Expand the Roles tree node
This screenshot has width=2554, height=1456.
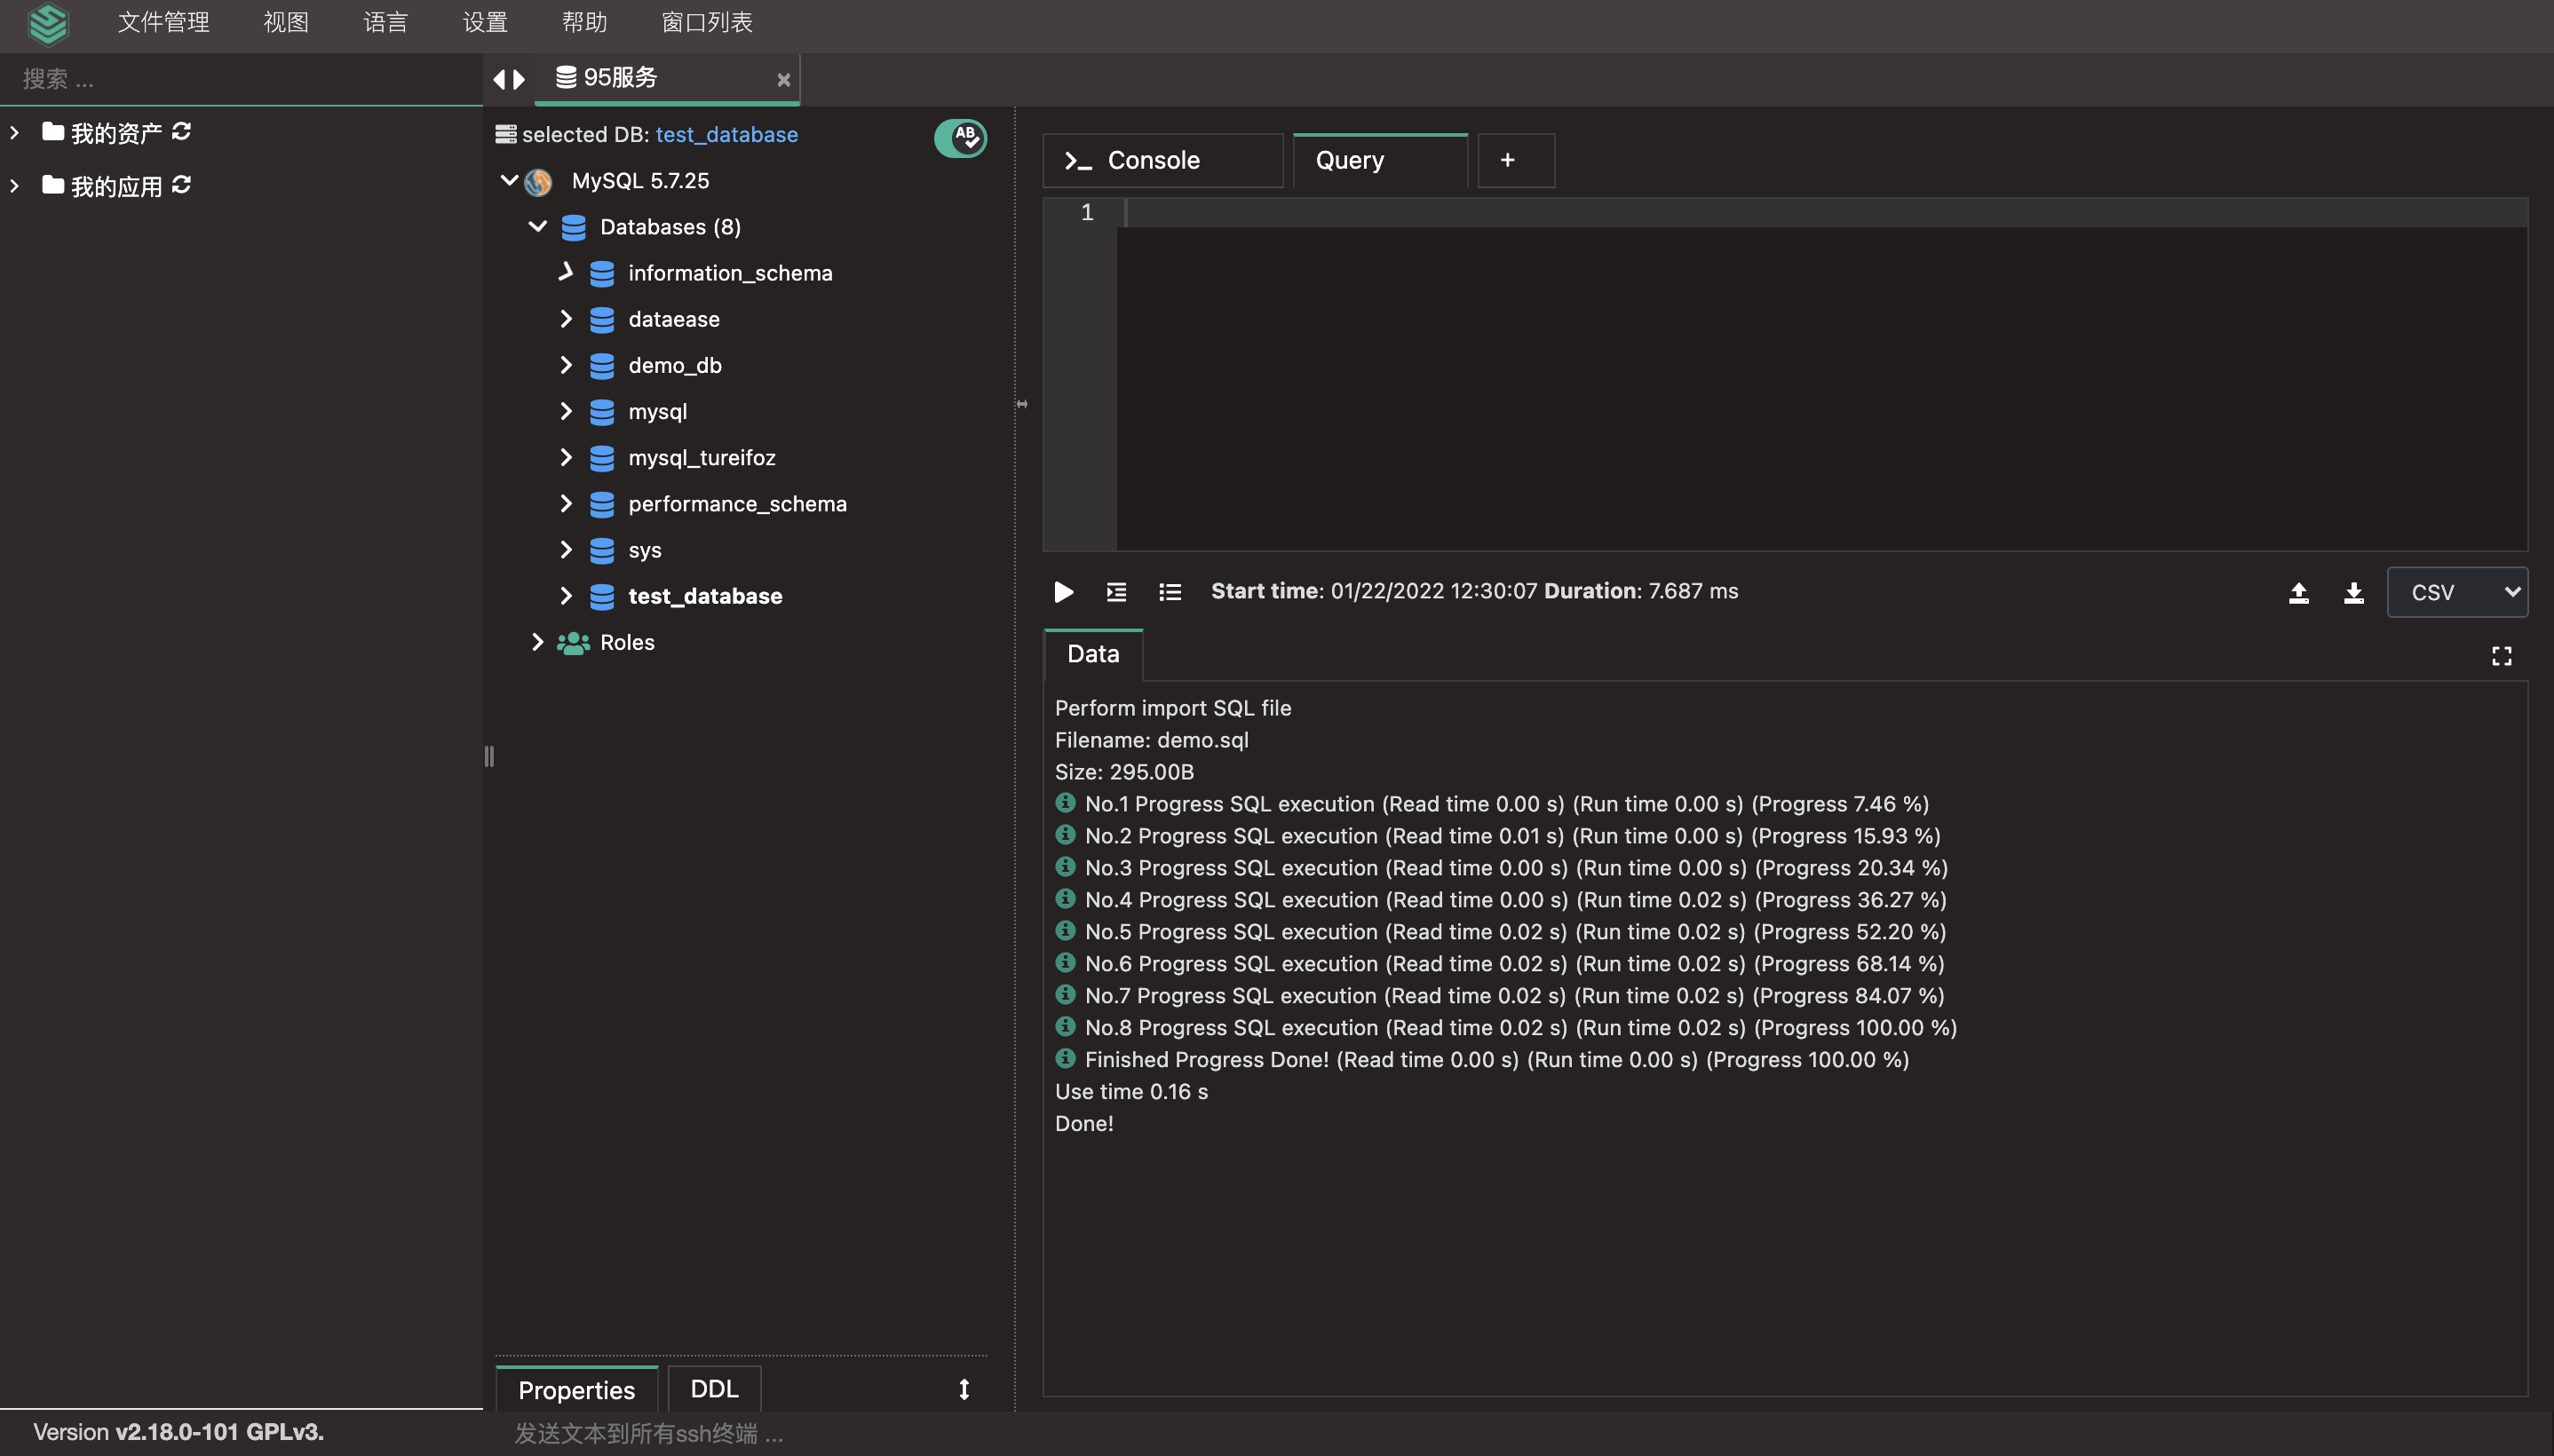click(537, 642)
